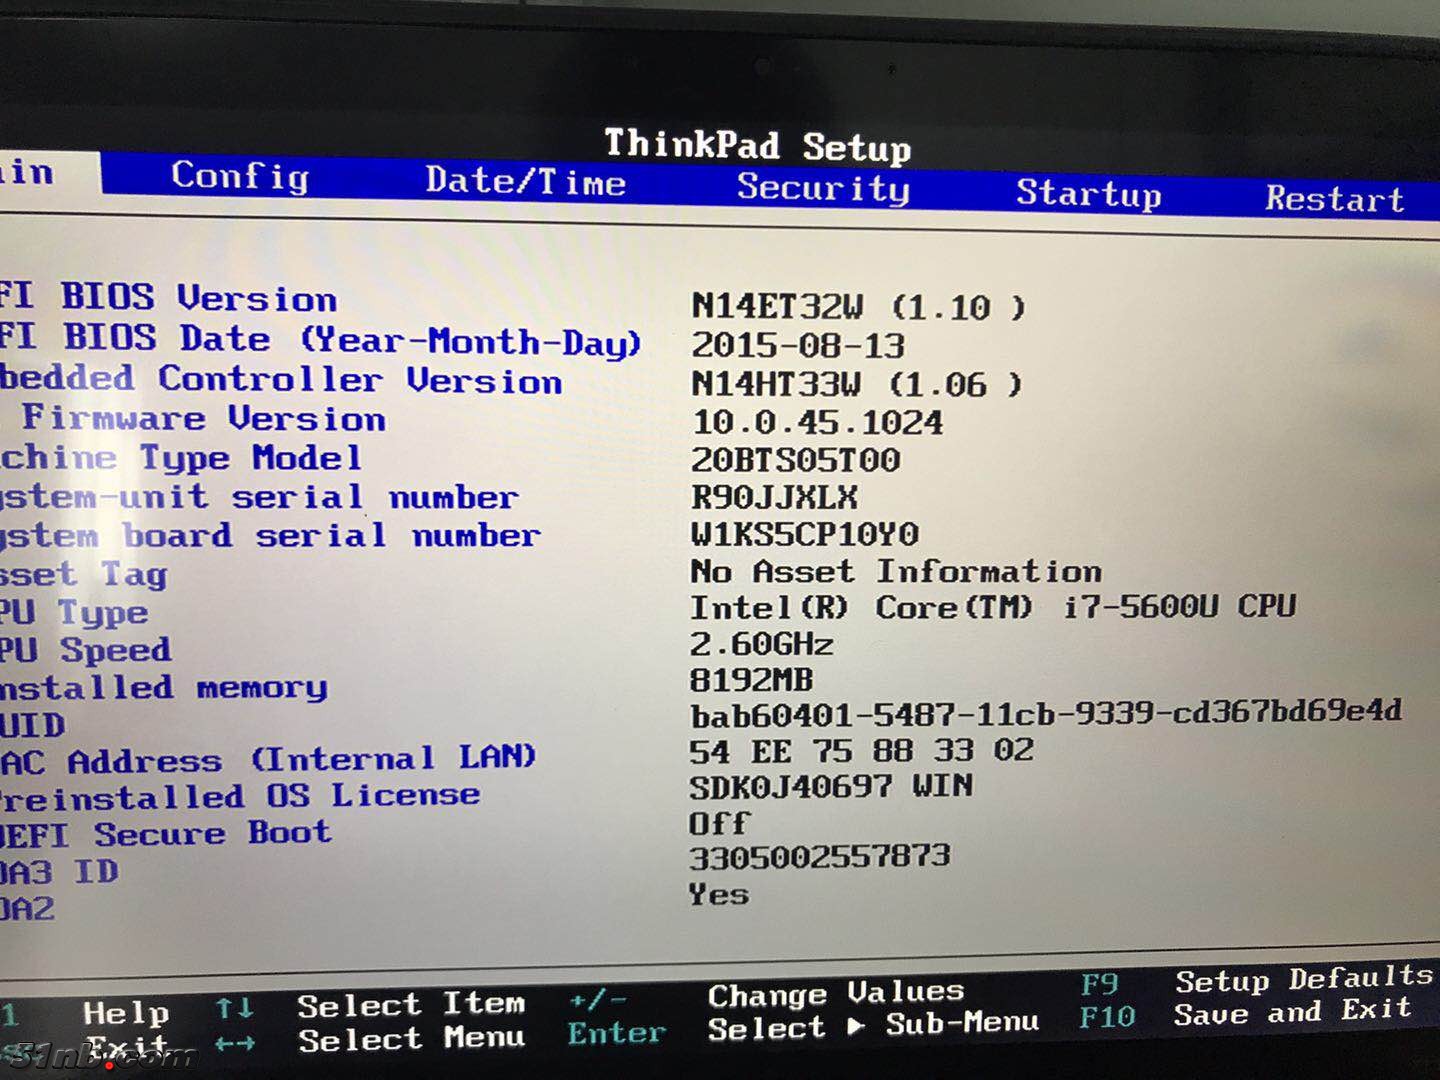
Task: Switch to the Date/Time tab
Action: (526, 181)
